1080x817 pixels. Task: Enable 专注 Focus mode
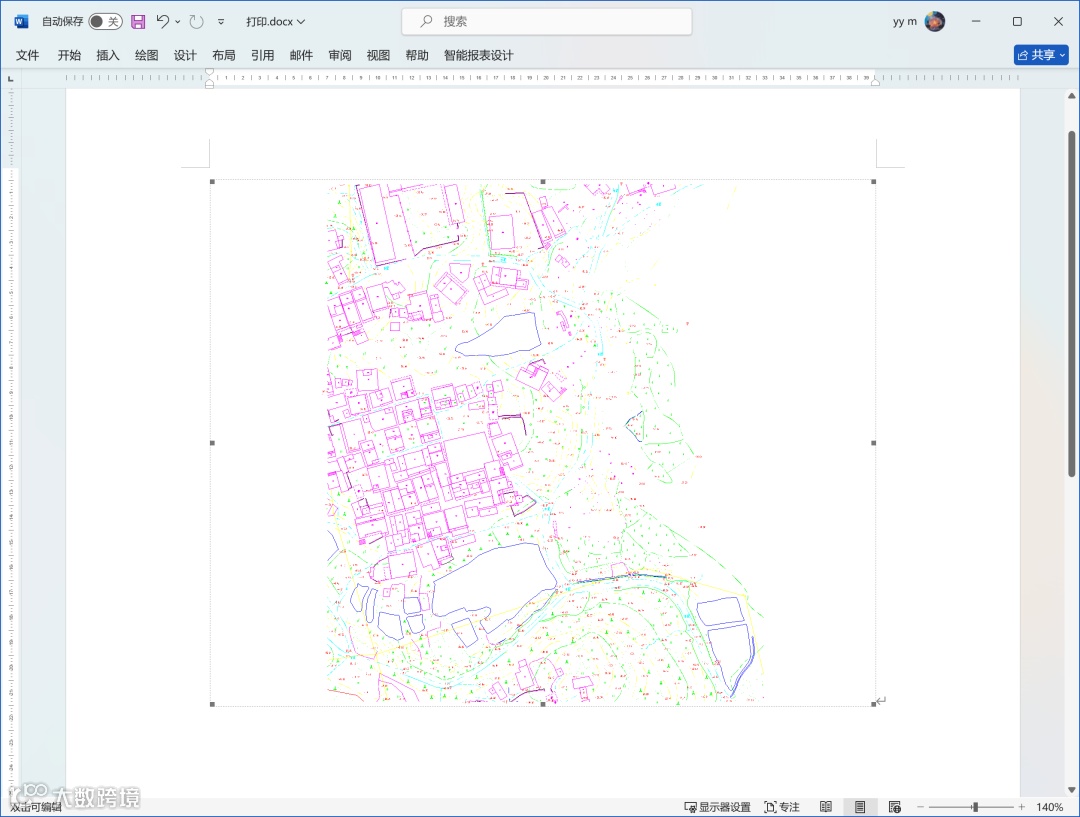pyautogui.click(x=782, y=807)
